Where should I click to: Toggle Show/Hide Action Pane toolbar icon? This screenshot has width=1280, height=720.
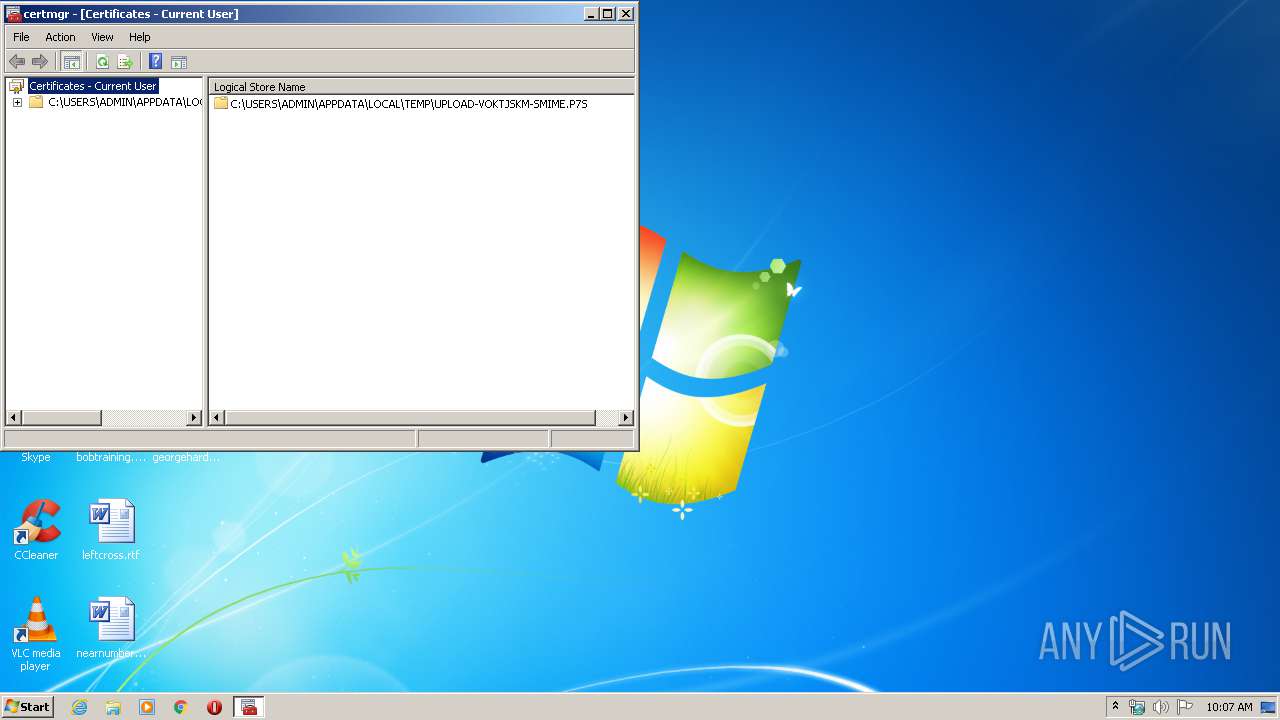pos(179,61)
